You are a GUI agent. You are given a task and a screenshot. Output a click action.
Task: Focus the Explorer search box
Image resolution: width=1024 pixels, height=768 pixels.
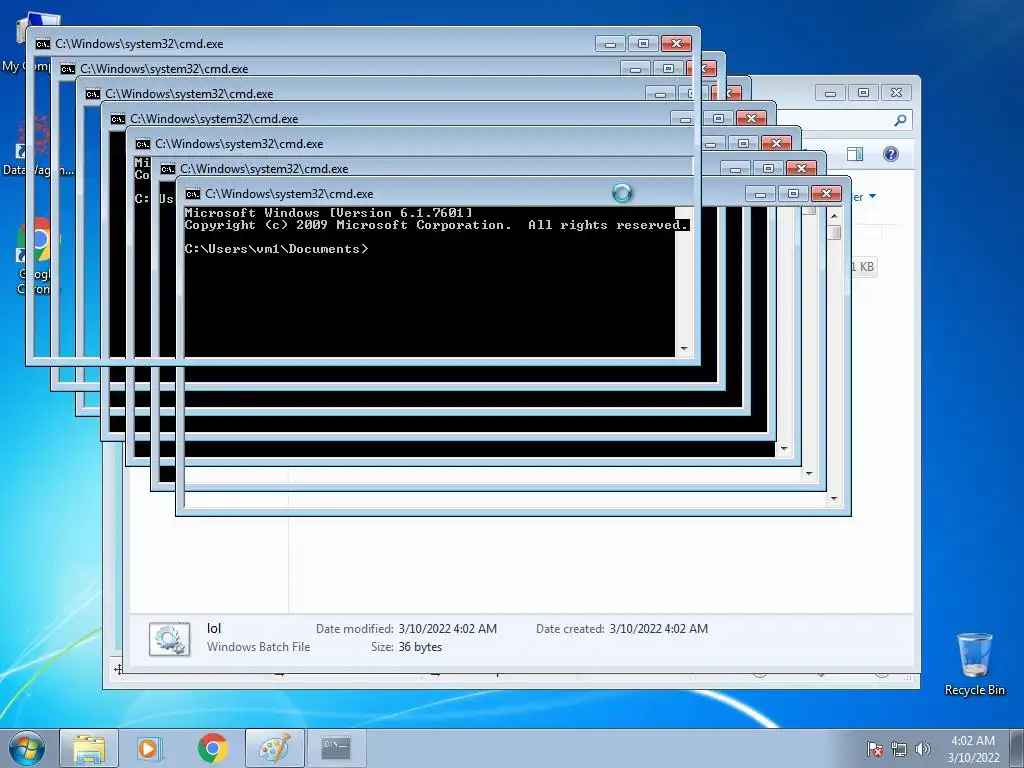(856, 120)
